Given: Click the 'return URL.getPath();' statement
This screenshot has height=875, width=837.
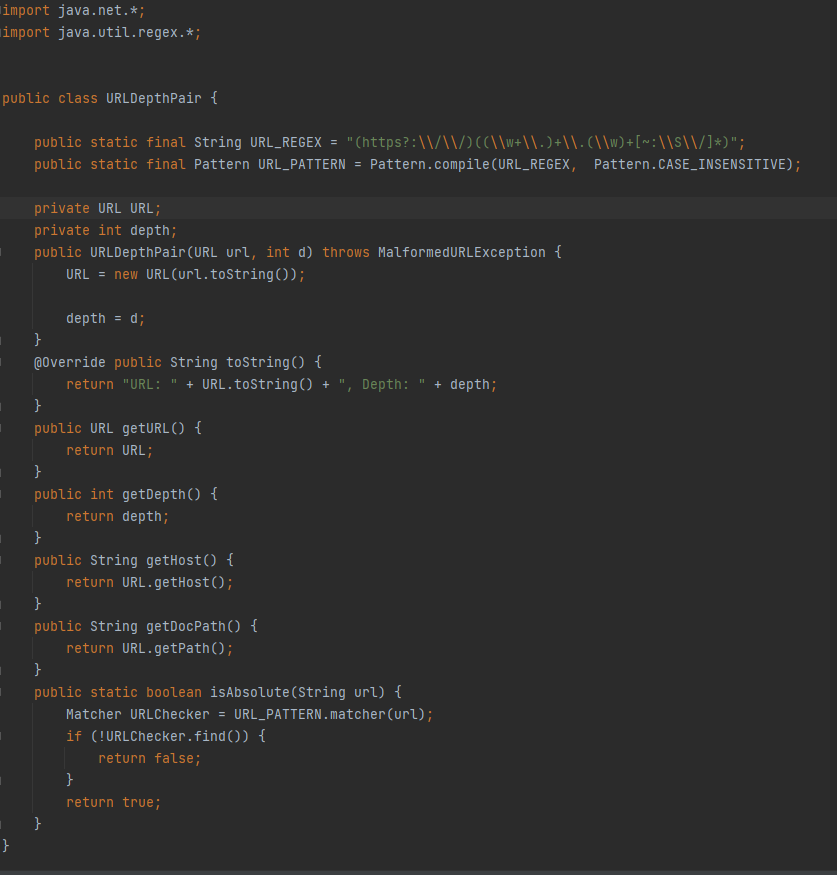Looking at the screenshot, I should point(150,648).
